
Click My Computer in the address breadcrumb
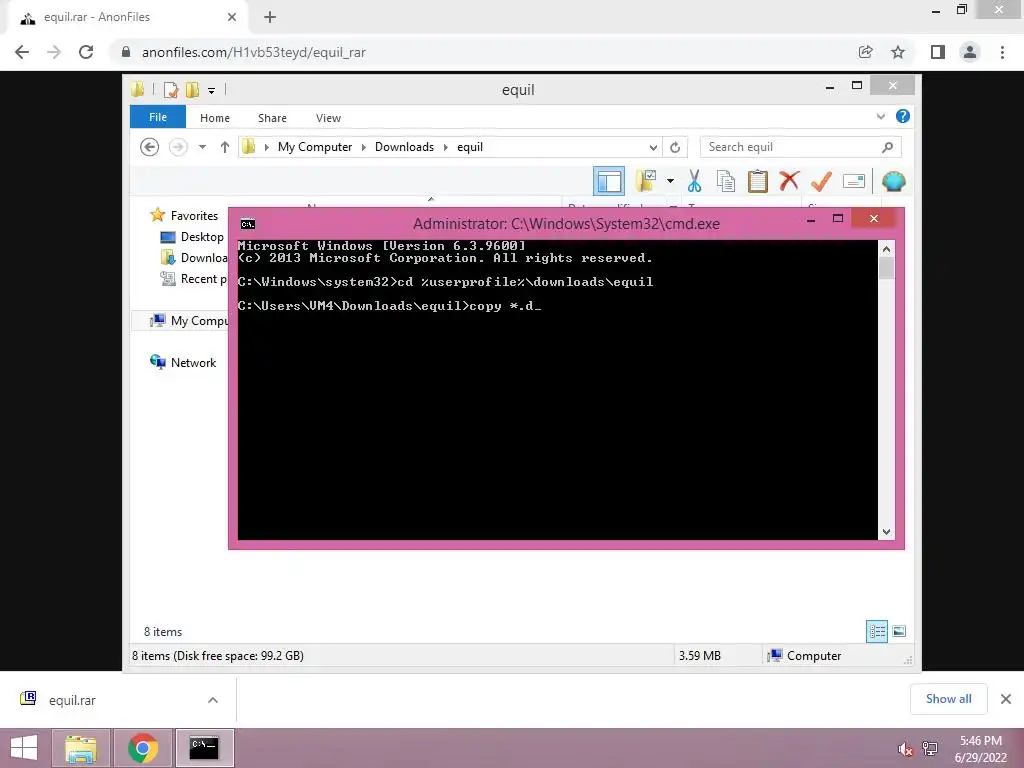[x=315, y=147]
